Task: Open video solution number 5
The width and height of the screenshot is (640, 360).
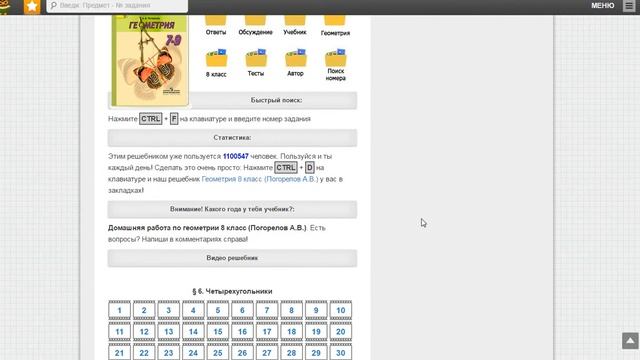Action: (x=218, y=310)
